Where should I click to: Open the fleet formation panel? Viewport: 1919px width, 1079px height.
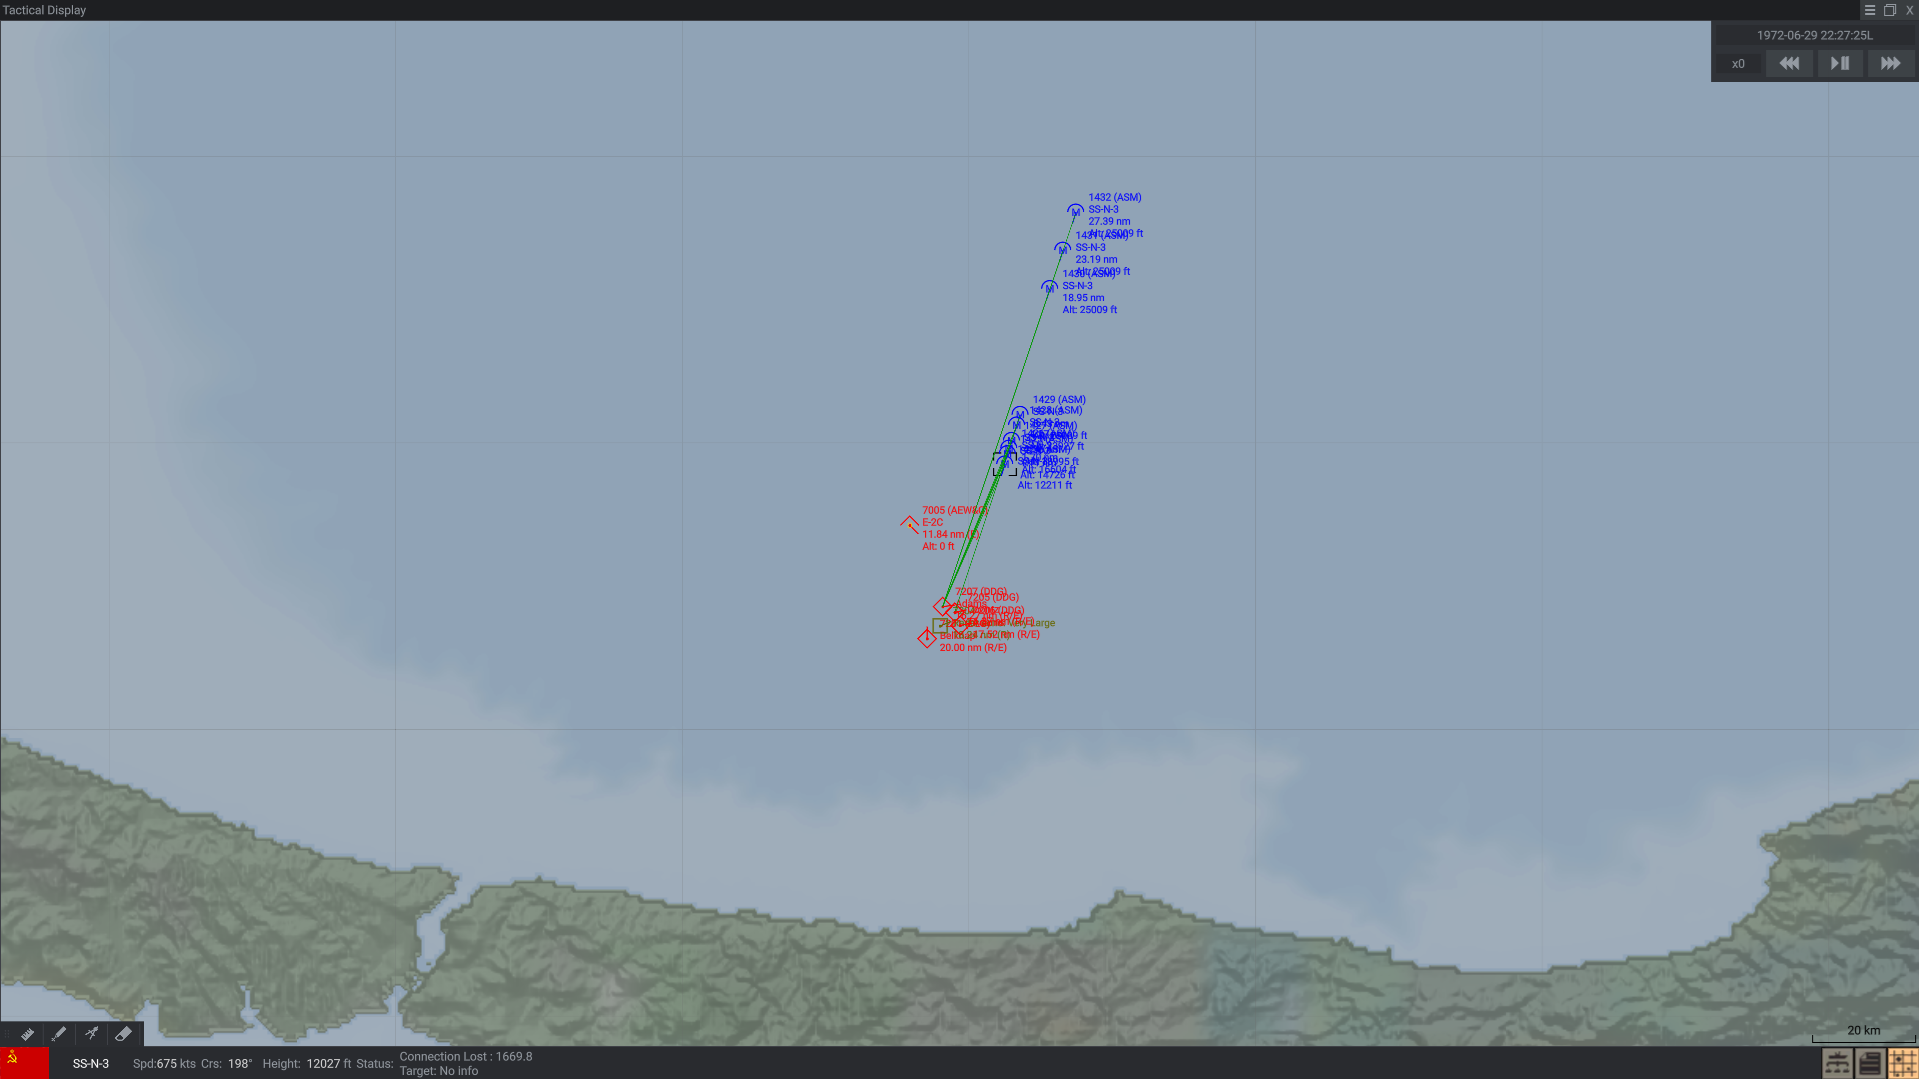click(x=1837, y=1063)
